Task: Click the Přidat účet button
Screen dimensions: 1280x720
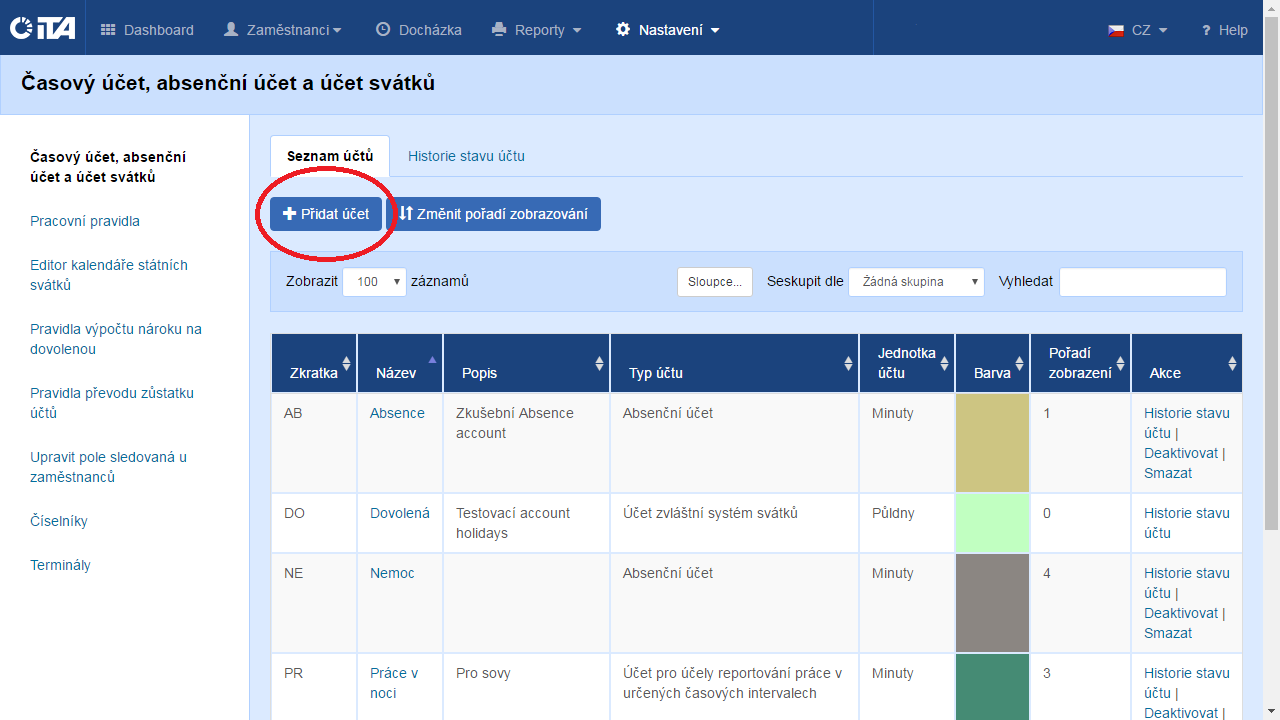Action: (326, 214)
